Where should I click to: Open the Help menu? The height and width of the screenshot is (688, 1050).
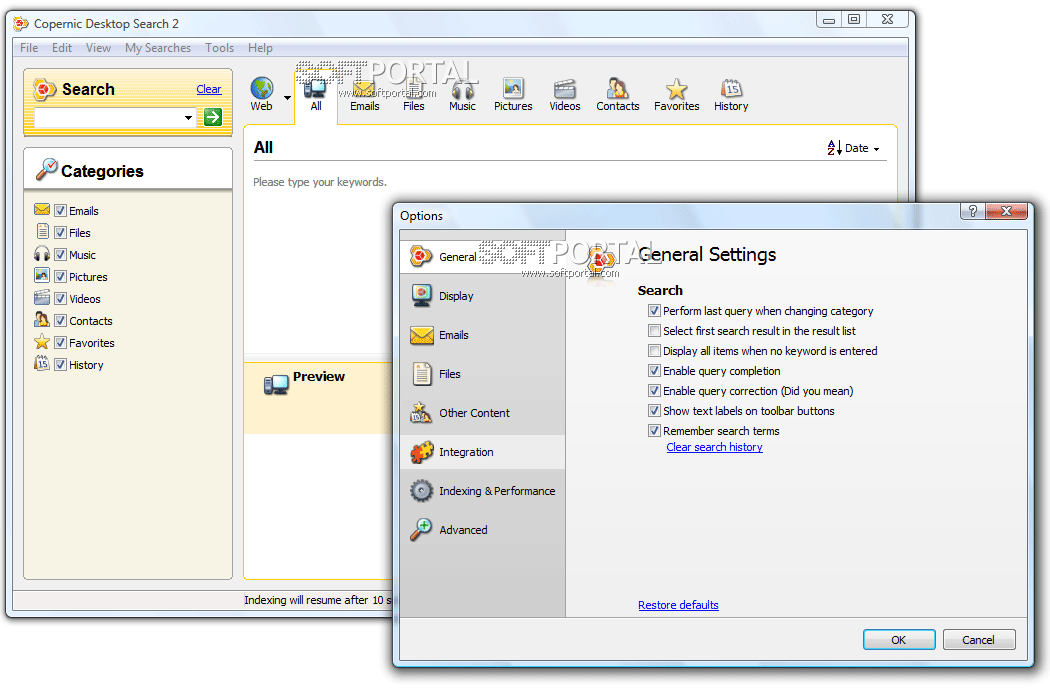[x=260, y=48]
